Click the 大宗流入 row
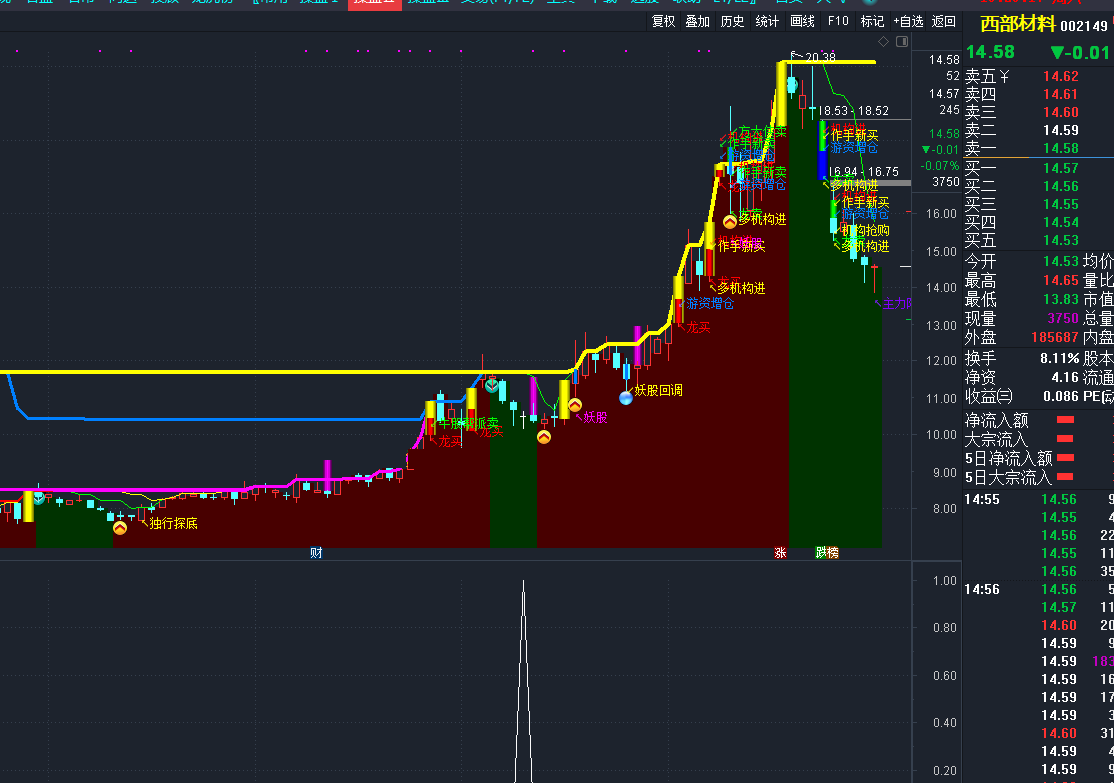The image size is (1114, 783). (1038, 440)
